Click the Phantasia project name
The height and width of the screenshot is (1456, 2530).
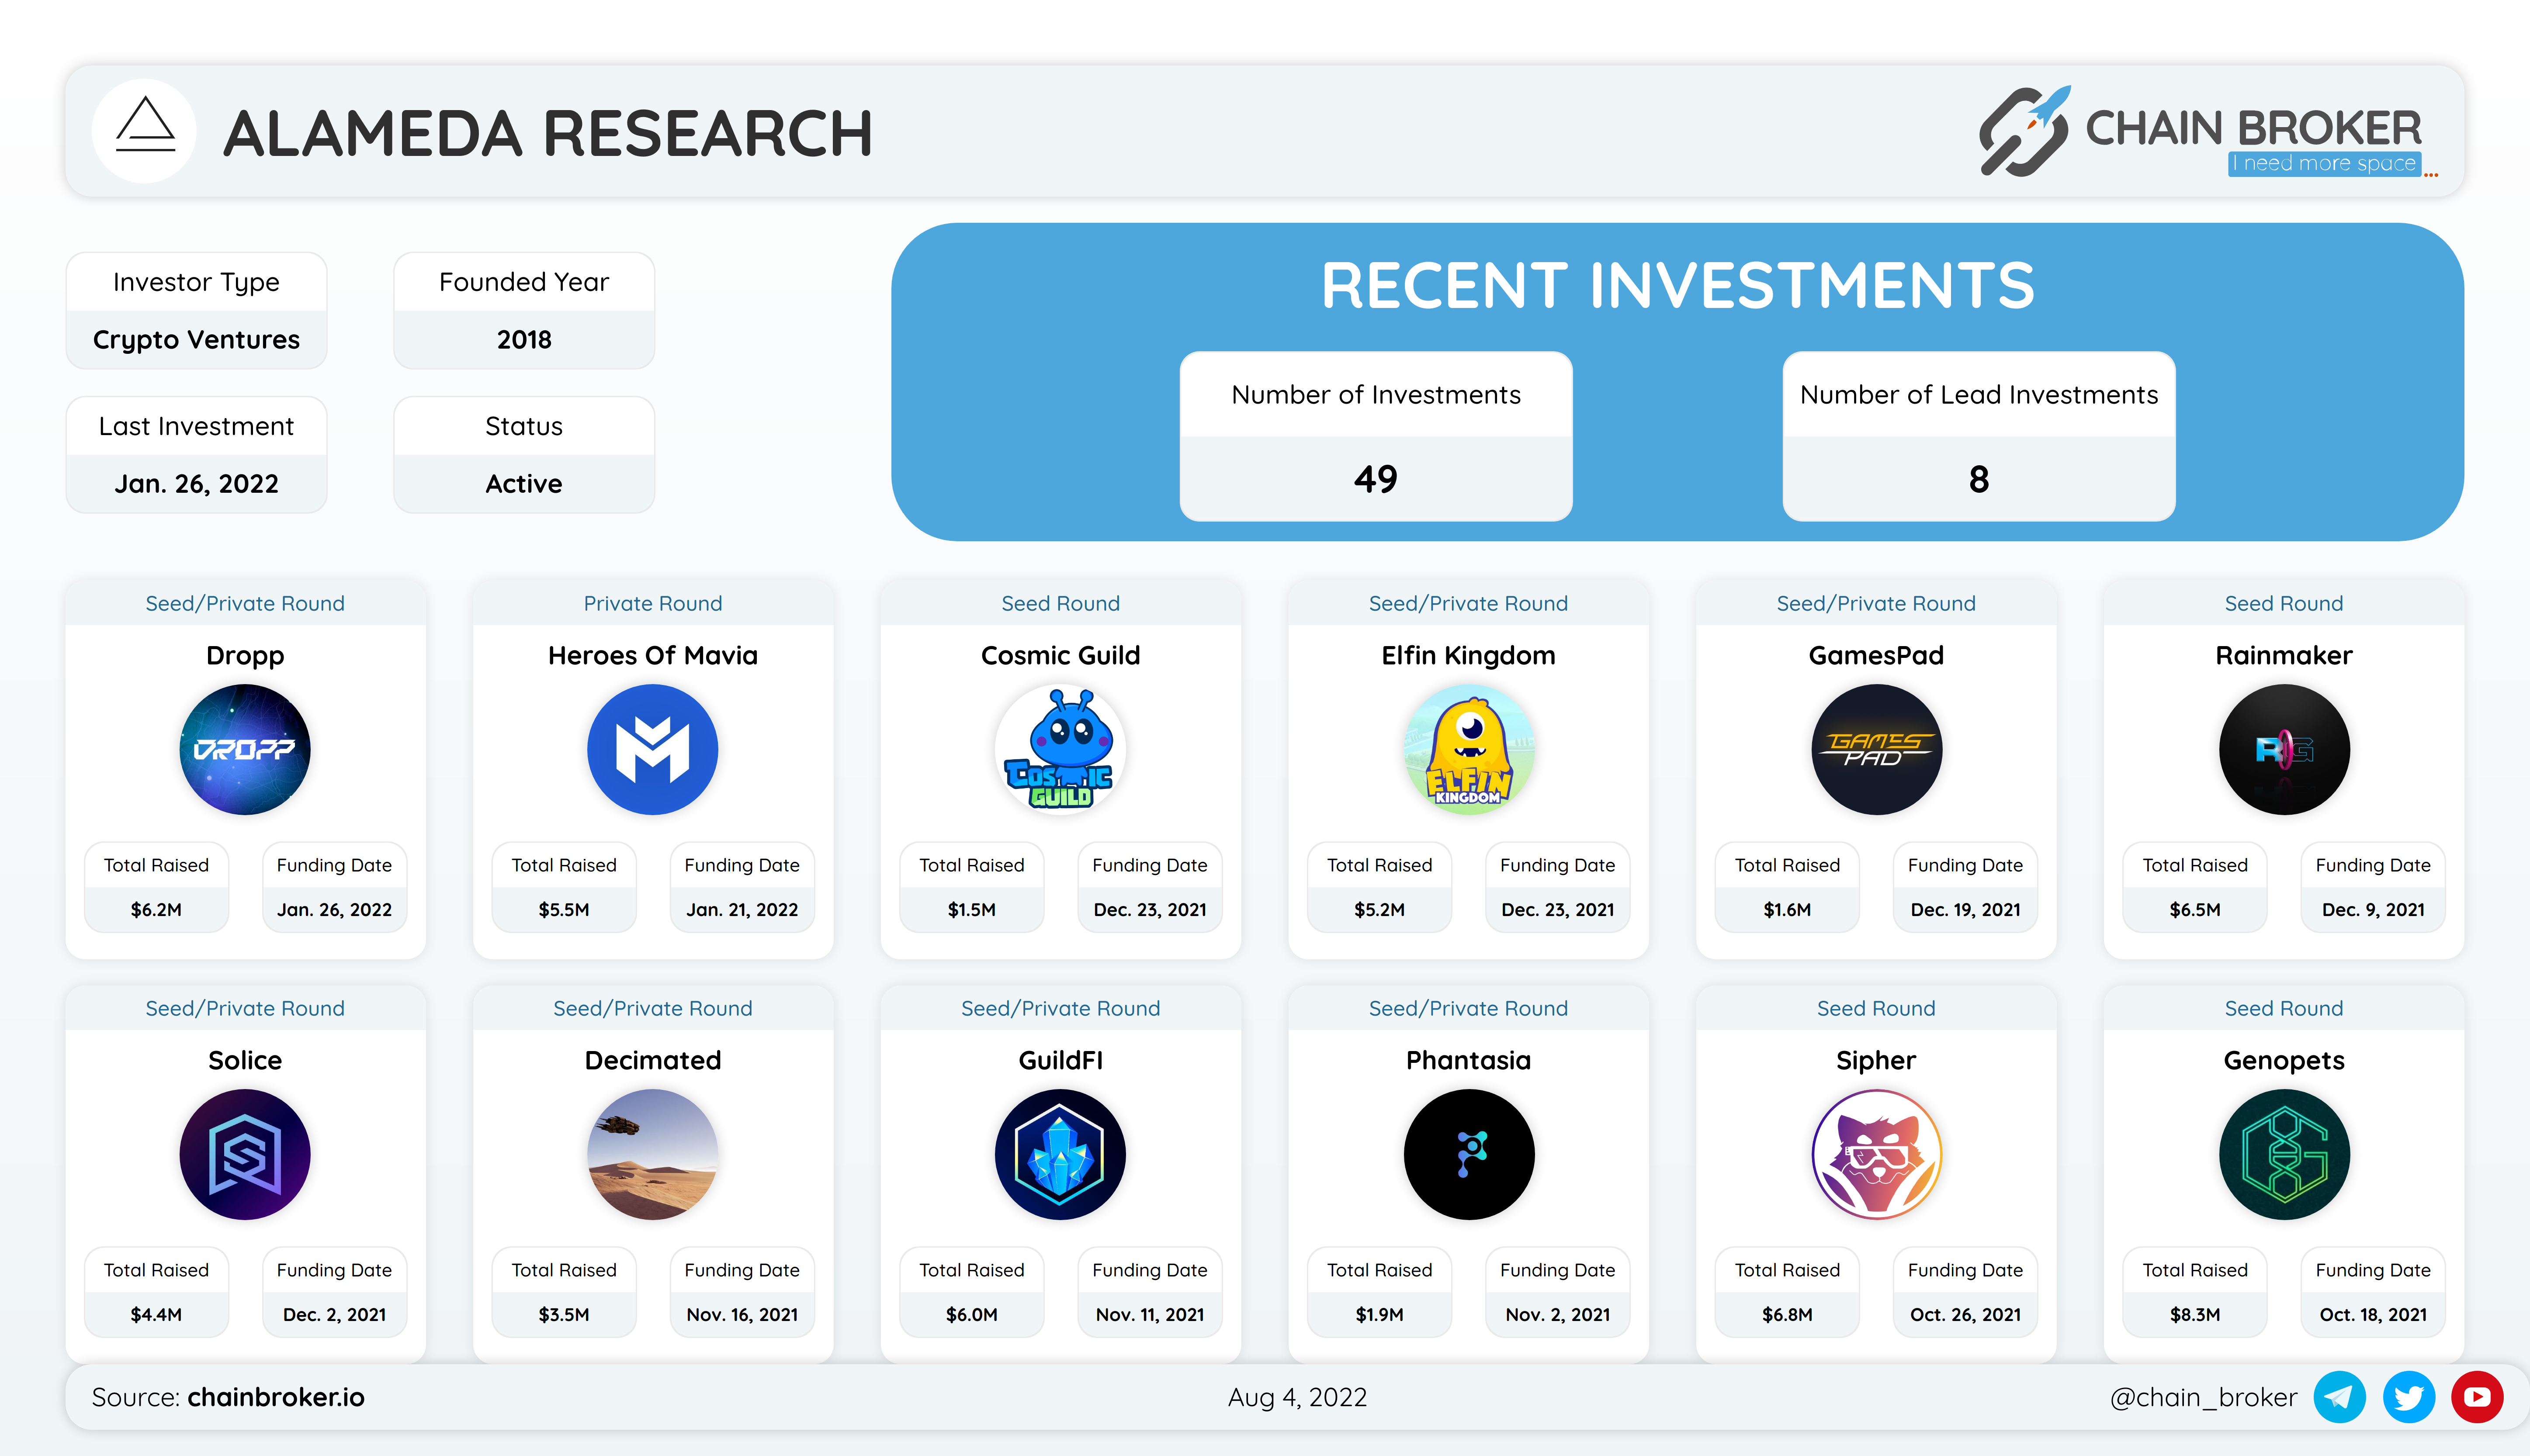(x=1468, y=1060)
